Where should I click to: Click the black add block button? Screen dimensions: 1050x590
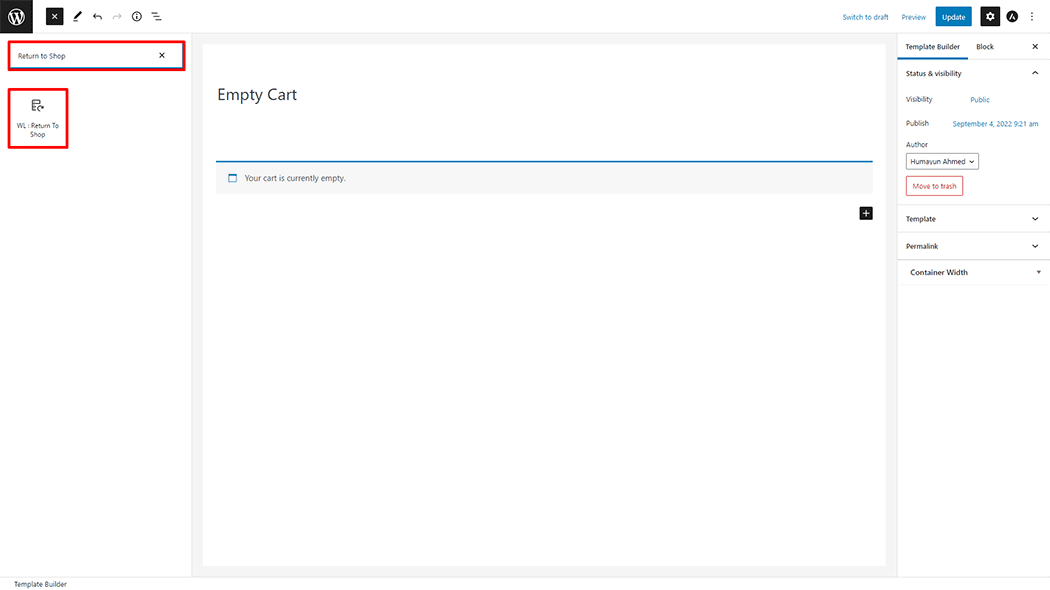point(866,213)
